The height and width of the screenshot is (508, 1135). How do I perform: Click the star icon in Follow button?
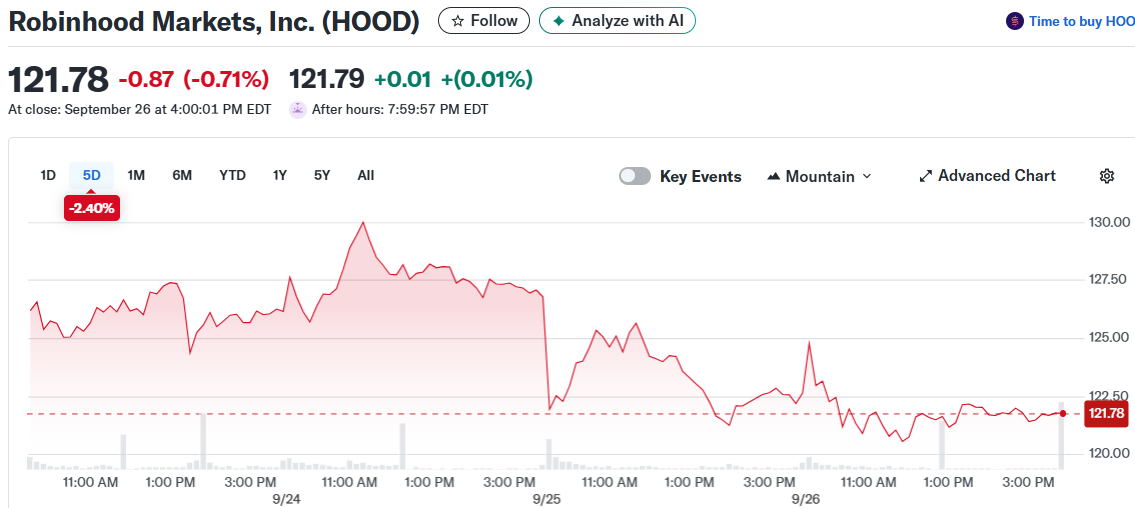pyautogui.click(x=457, y=21)
